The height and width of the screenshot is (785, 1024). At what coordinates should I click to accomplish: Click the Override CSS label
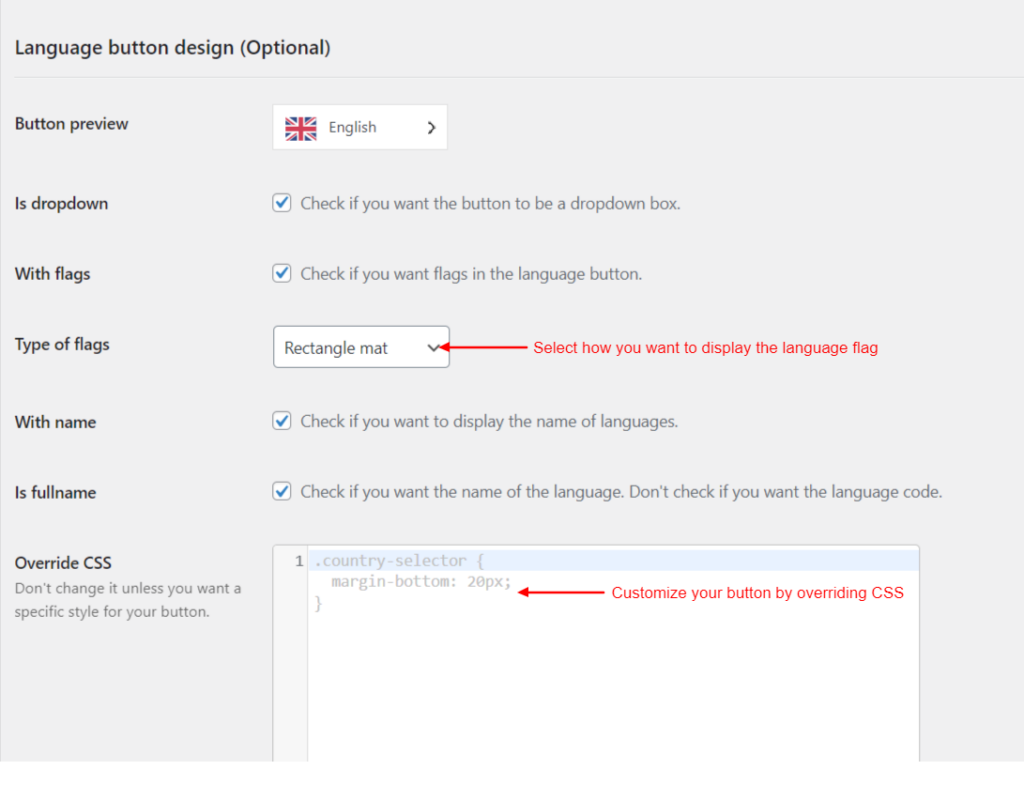click(x=62, y=563)
